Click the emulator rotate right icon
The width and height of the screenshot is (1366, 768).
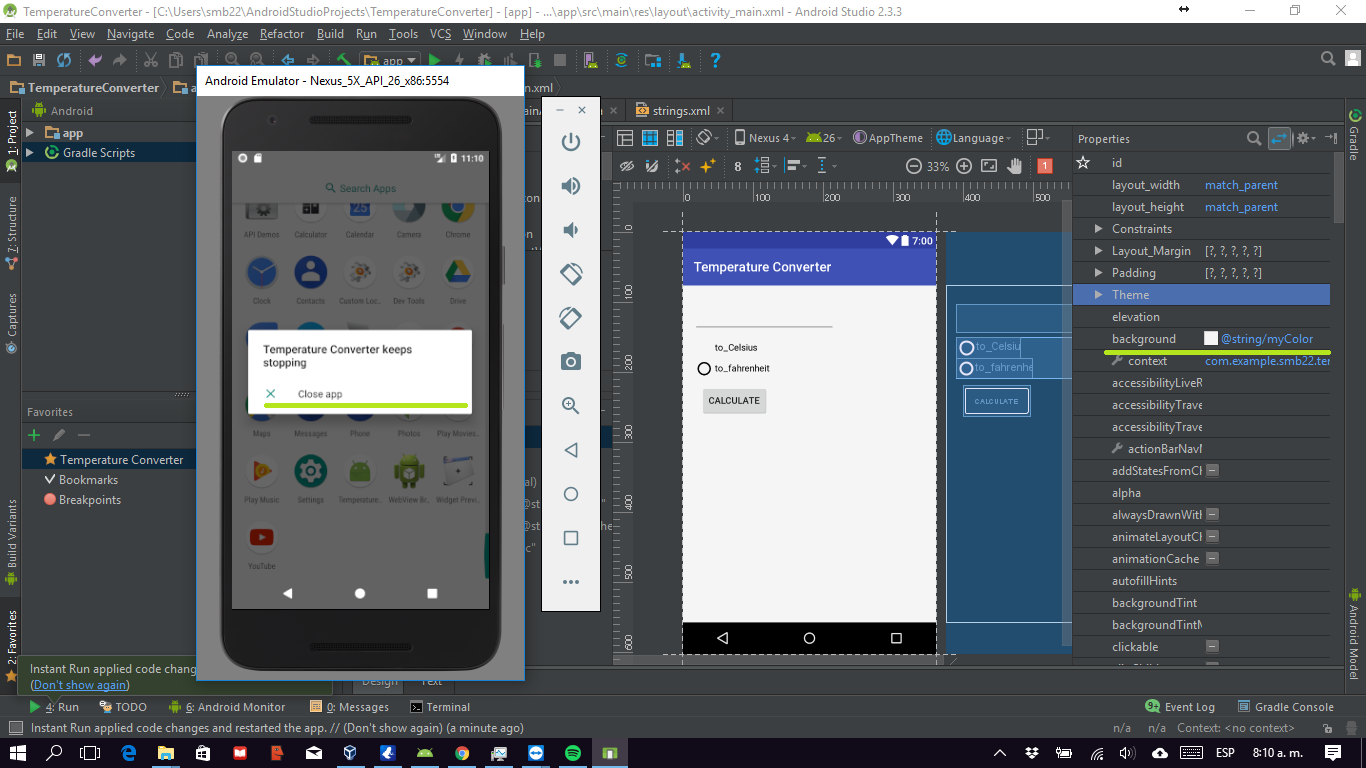click(x=571, y=318)
